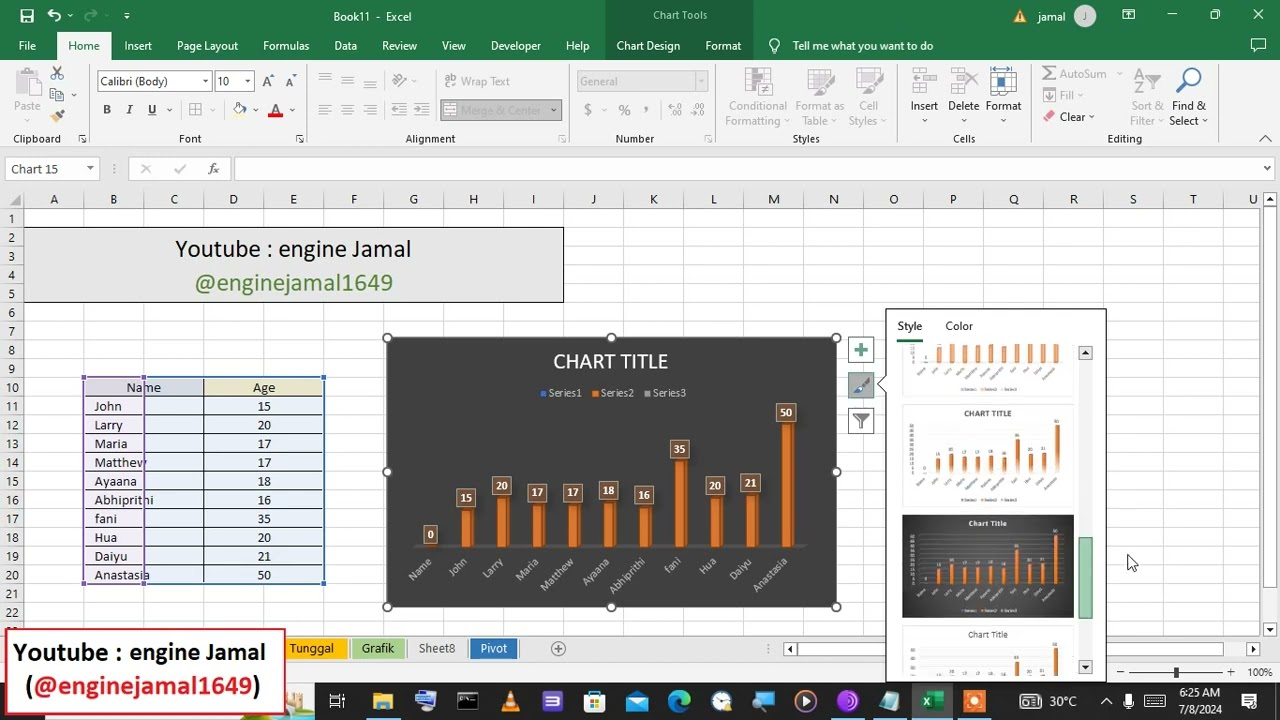1280x720 pixels.
Task: Open the Grafik sheet tab
Action: click(378, 648)
